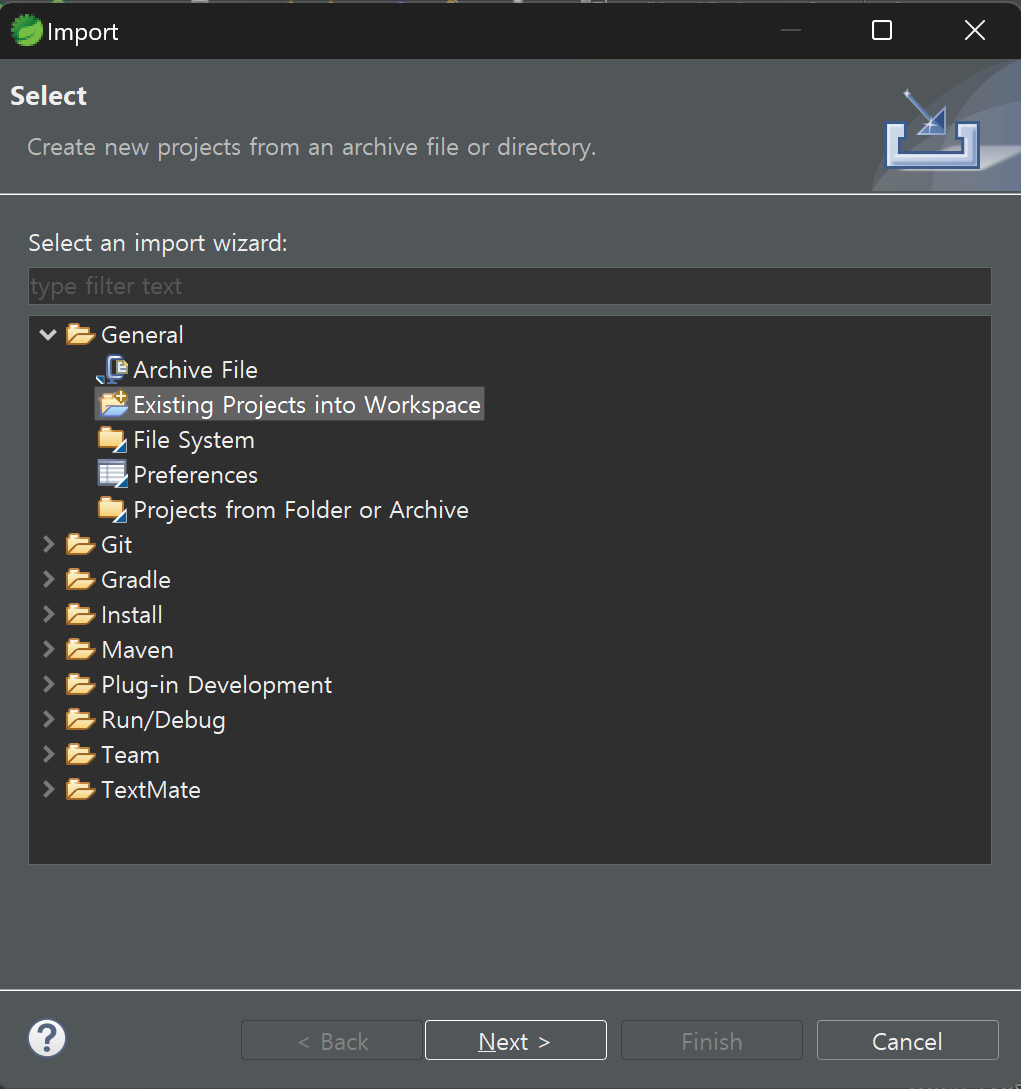The height and width of the screenshot is (1089, 1021).
Task: Select the Plug-in Development row label
Action: (x=217, y=685)
